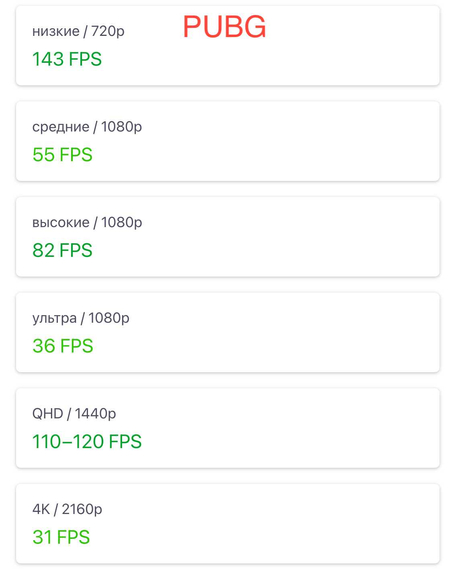
Task: Open the 4K / 2160p card
Action: [228, 524]
